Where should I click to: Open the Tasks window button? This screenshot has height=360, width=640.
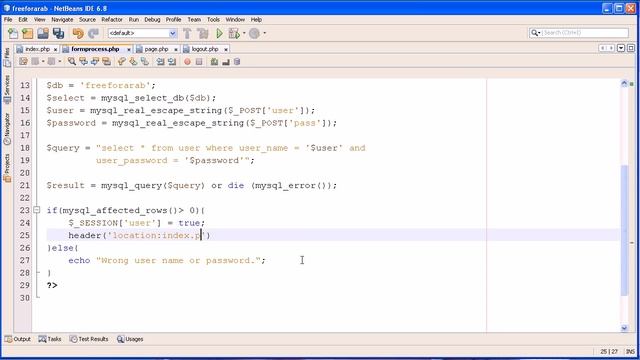point(50,339)
